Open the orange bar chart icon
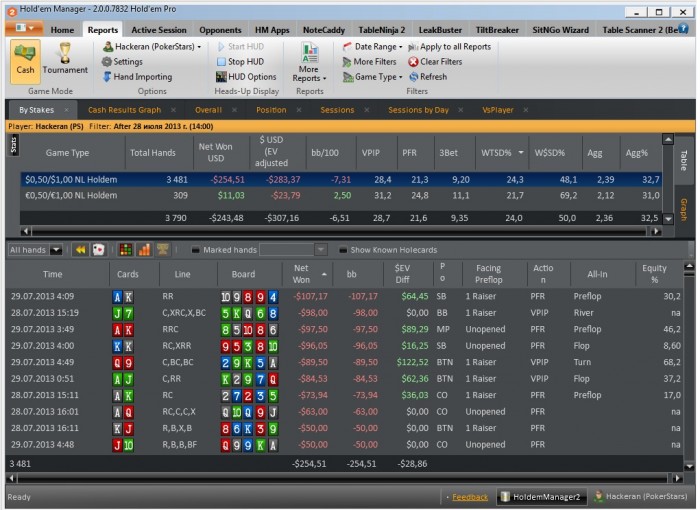The image size is (700, 510). tap(144, 250)
